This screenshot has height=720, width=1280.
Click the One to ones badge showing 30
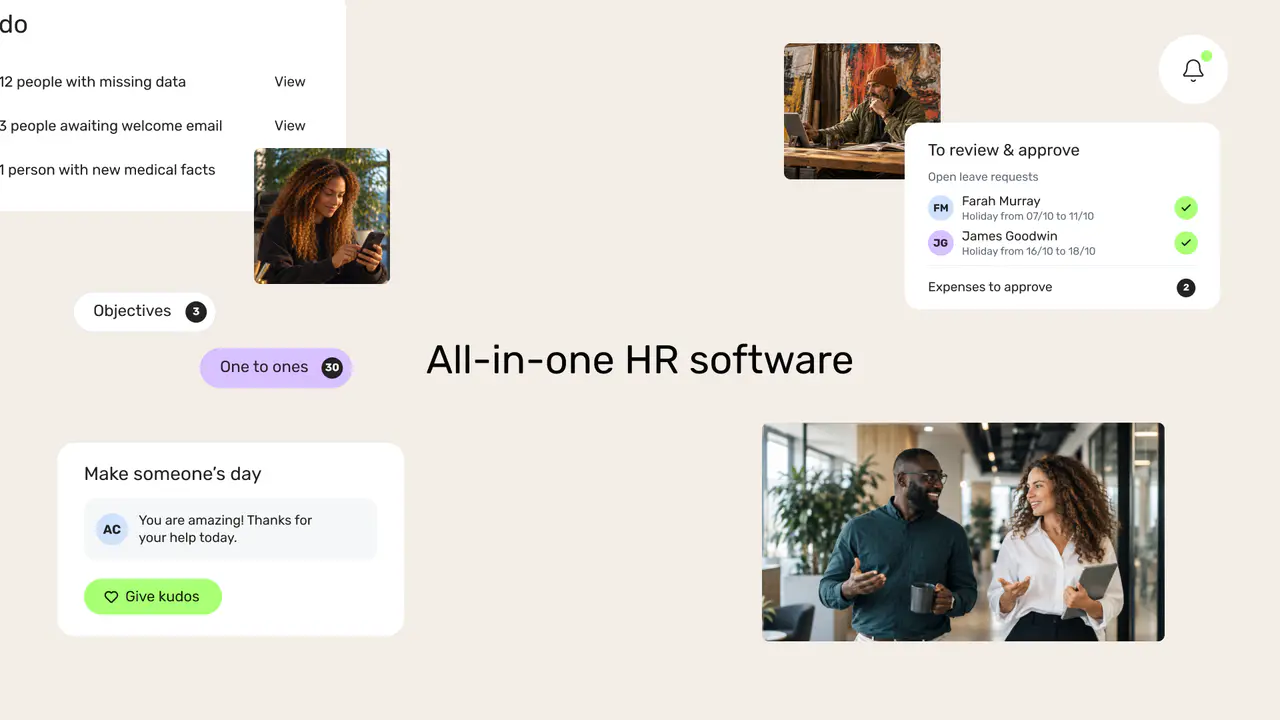[x=332, y=367]
